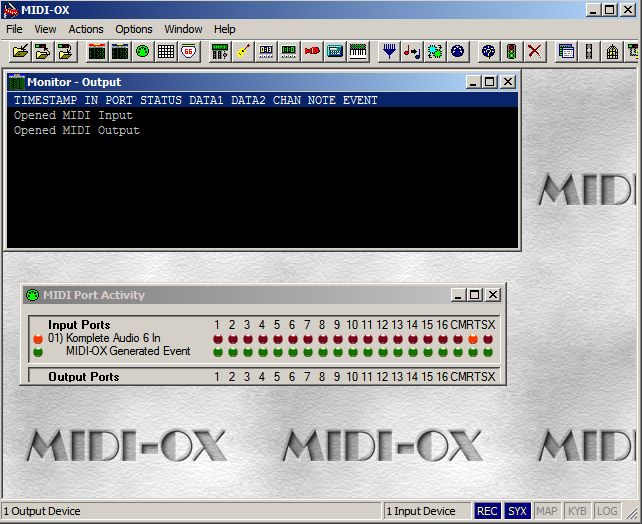Click the green digital counter display icon
The image size is (642, 524).
tap(289, 52)
